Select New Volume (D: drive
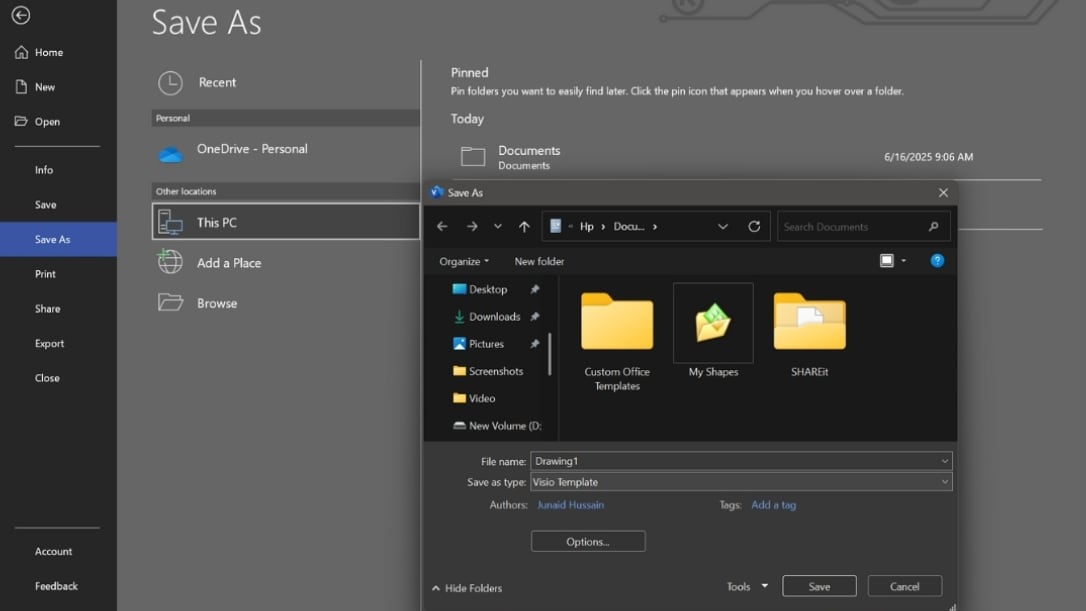The width and height of the screenshot is (1086, 611). (505, 425)
